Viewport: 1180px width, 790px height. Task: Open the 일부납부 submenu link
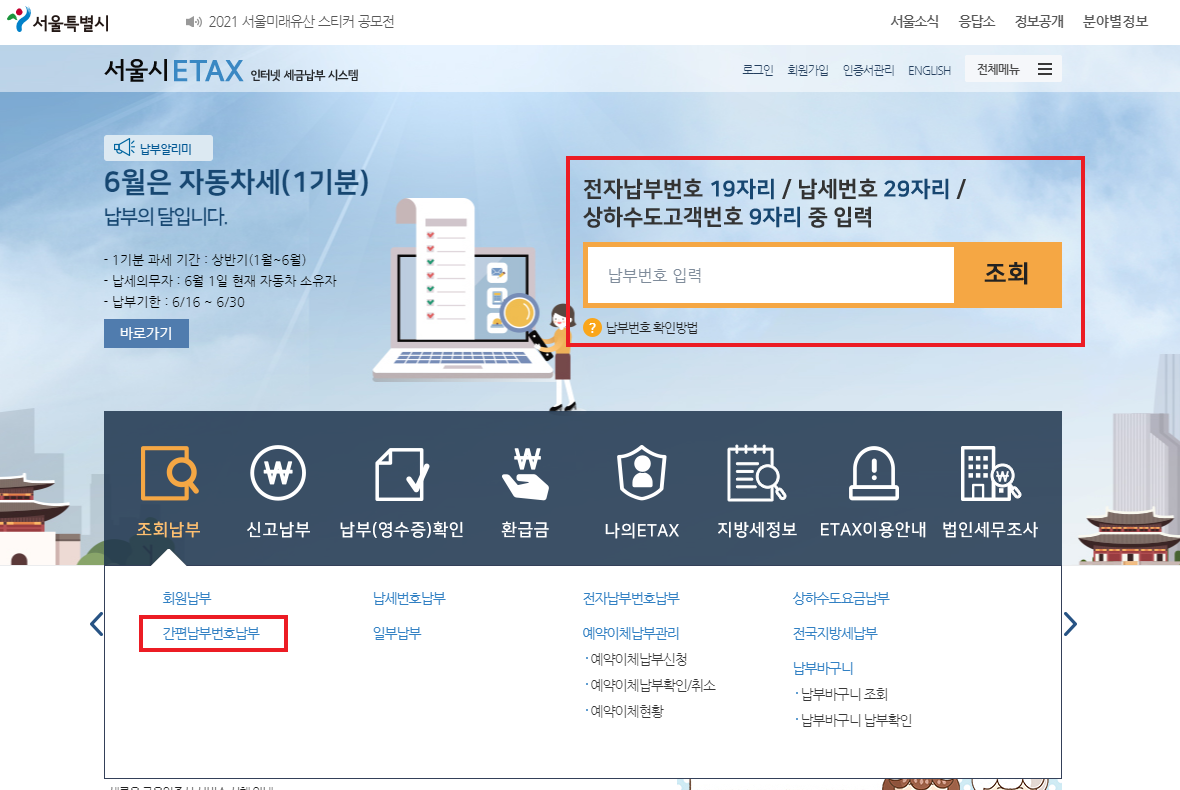point(397,634)
